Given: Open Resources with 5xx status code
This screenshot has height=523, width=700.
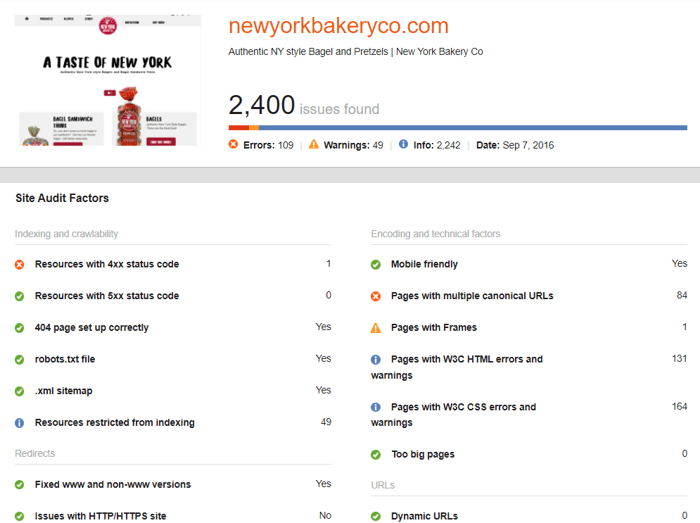Looking at the screenshot, I should [107, 296].
